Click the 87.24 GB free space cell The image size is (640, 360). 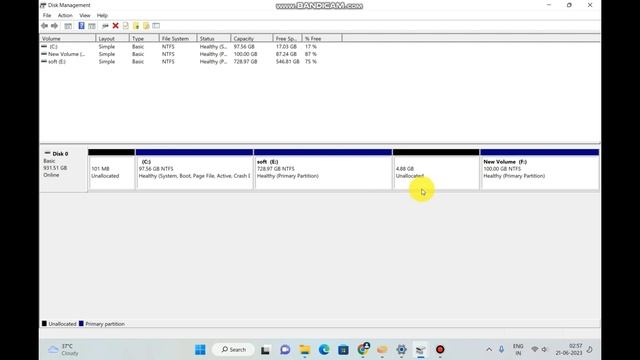tap(286, 54)
